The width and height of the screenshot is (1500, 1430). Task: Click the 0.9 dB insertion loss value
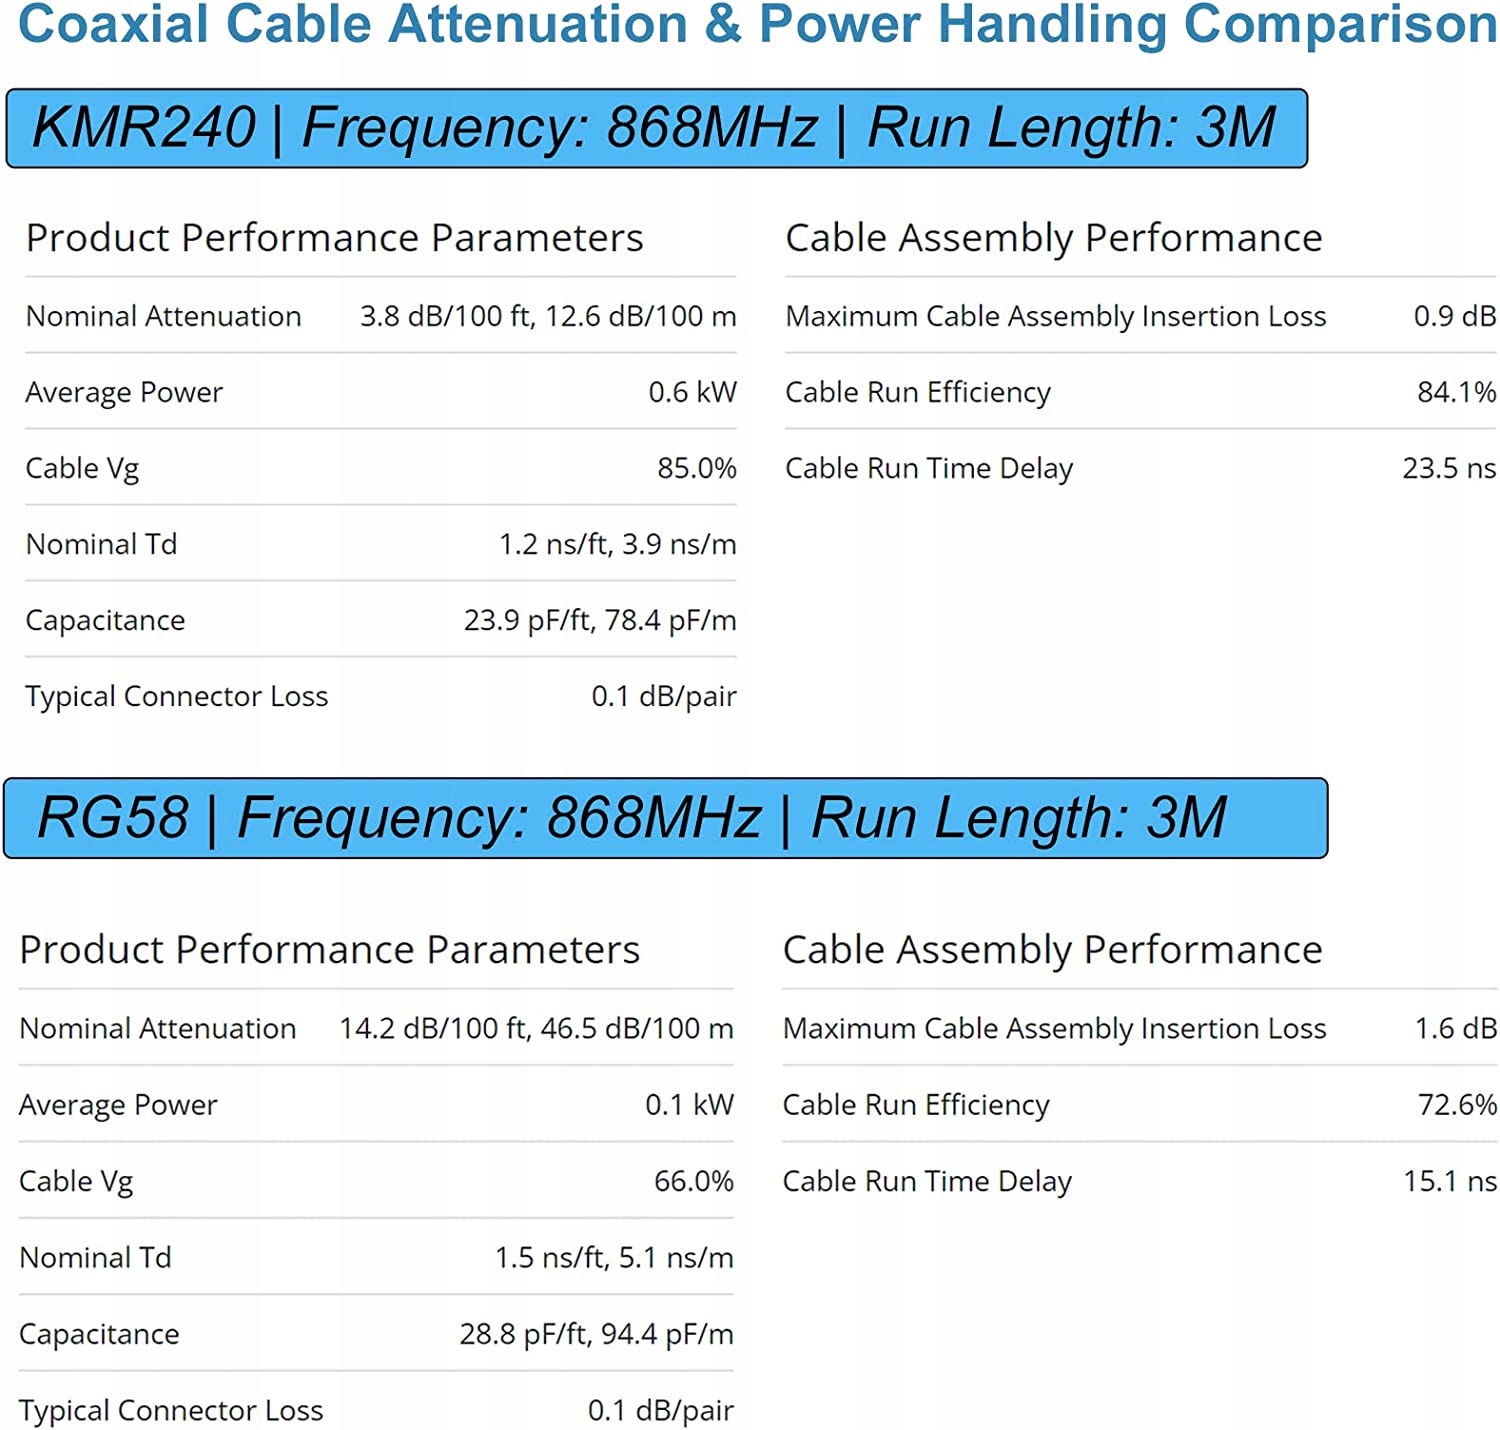coord(1454,316)
